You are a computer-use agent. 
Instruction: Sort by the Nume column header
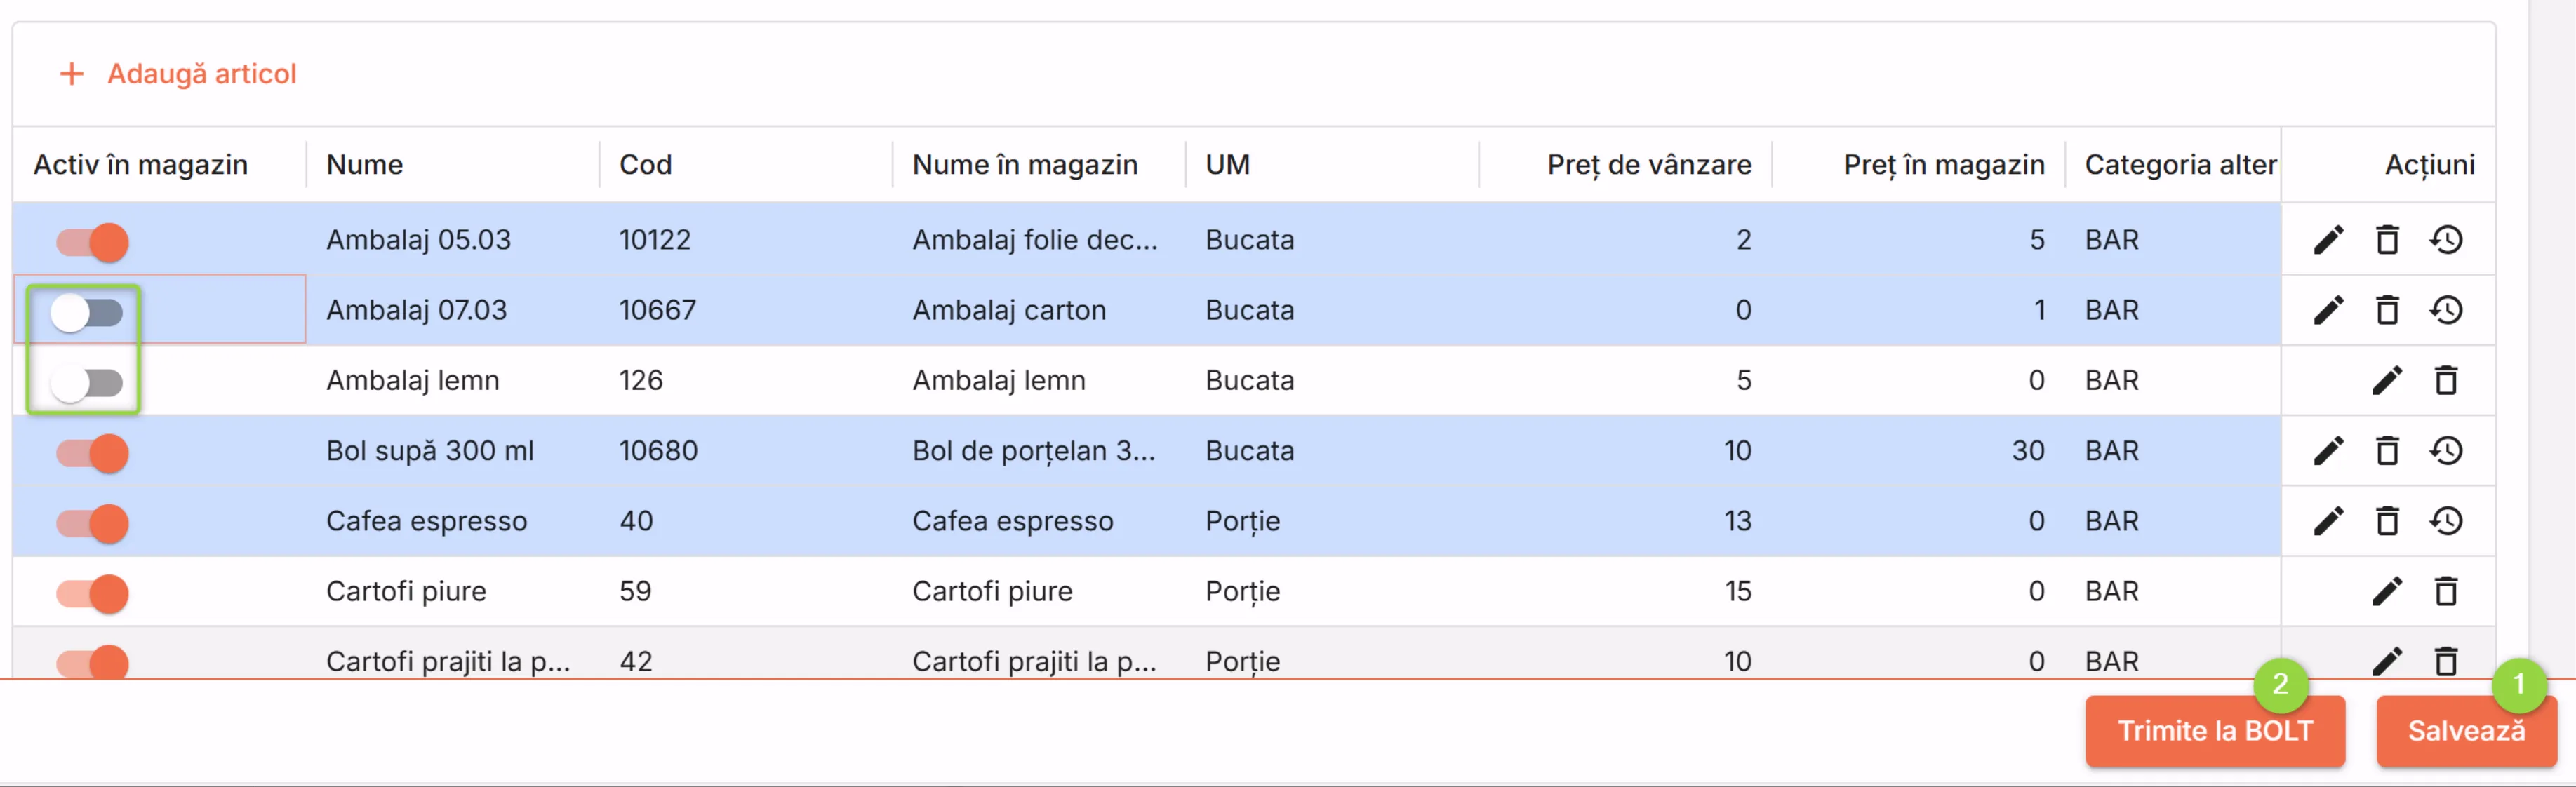365,164
